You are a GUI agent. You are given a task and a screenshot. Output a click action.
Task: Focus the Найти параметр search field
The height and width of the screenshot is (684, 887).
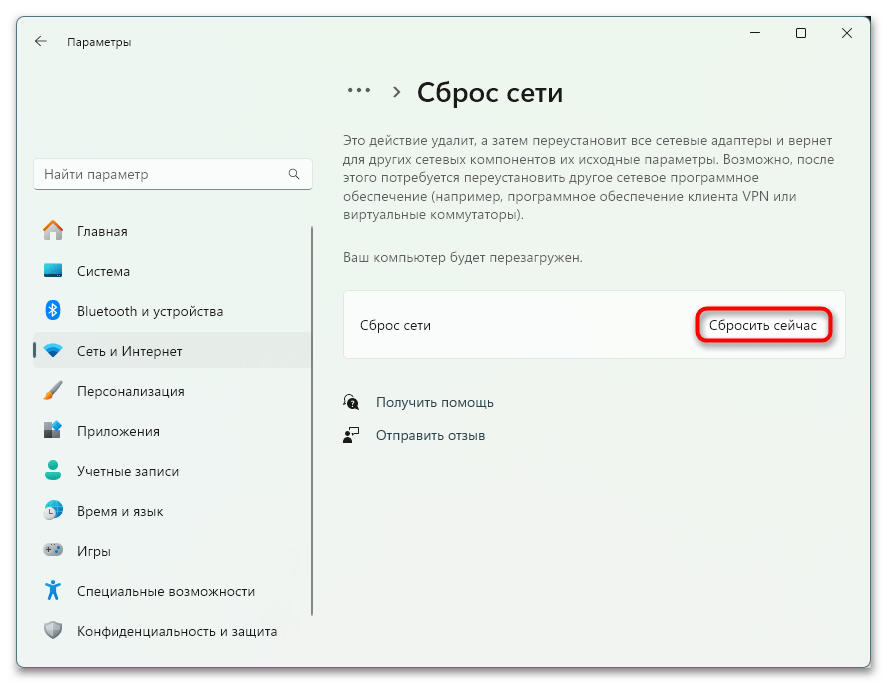[x=173, y=174]
